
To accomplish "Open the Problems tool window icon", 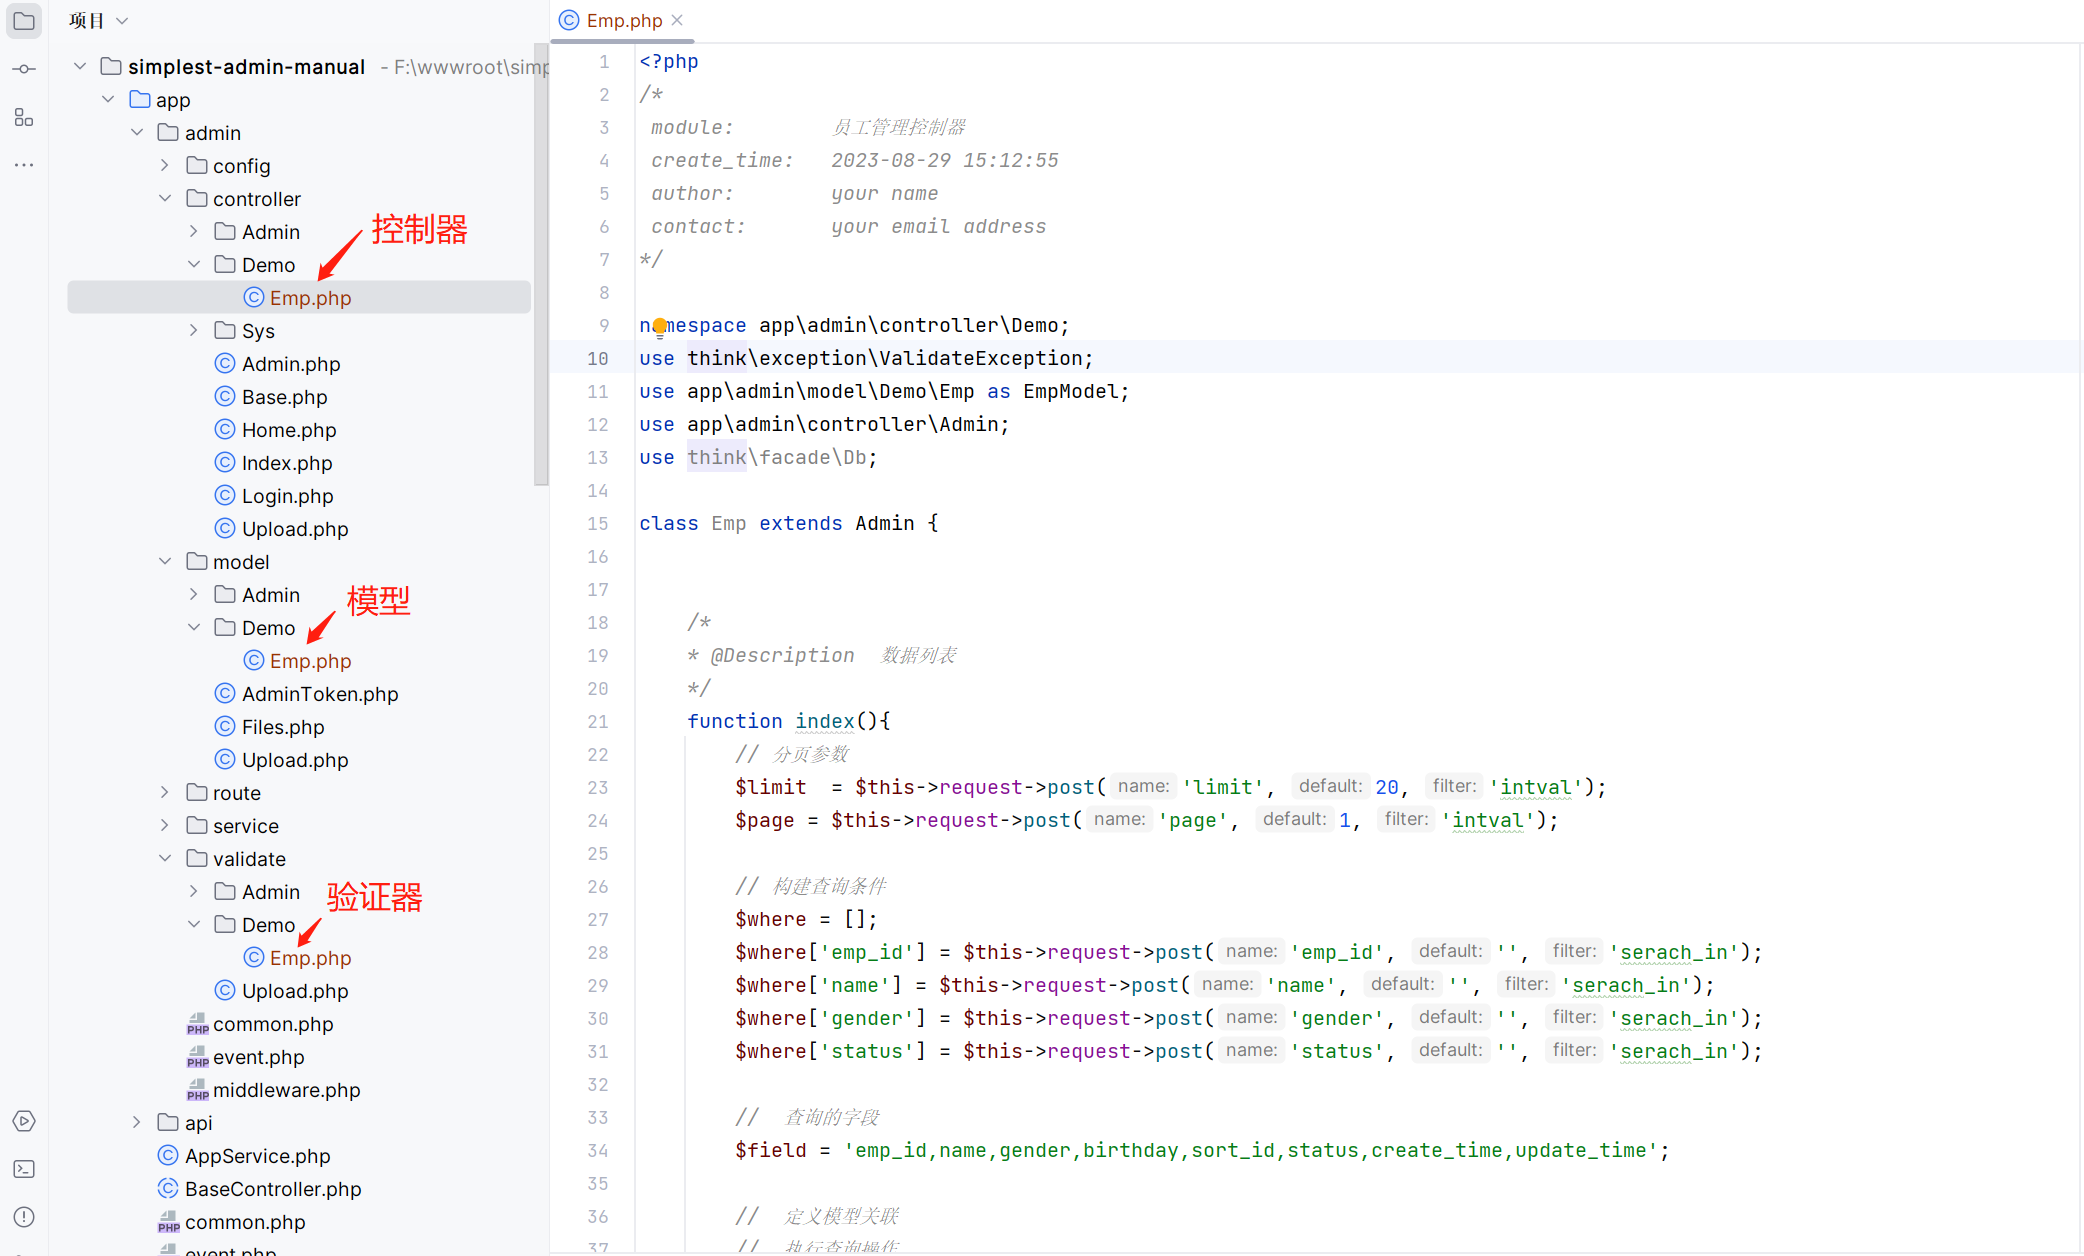I will pos(24,1217).
